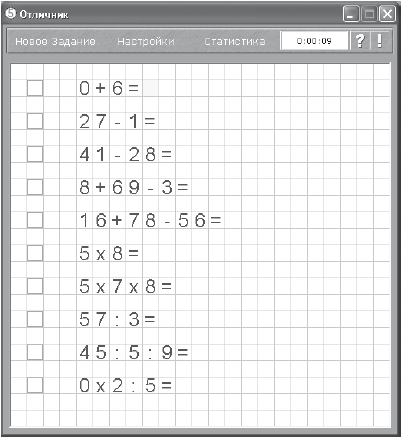Click the exclamation mark icon
Viewport: 401px width, 437px height.
tap(379, 41)
